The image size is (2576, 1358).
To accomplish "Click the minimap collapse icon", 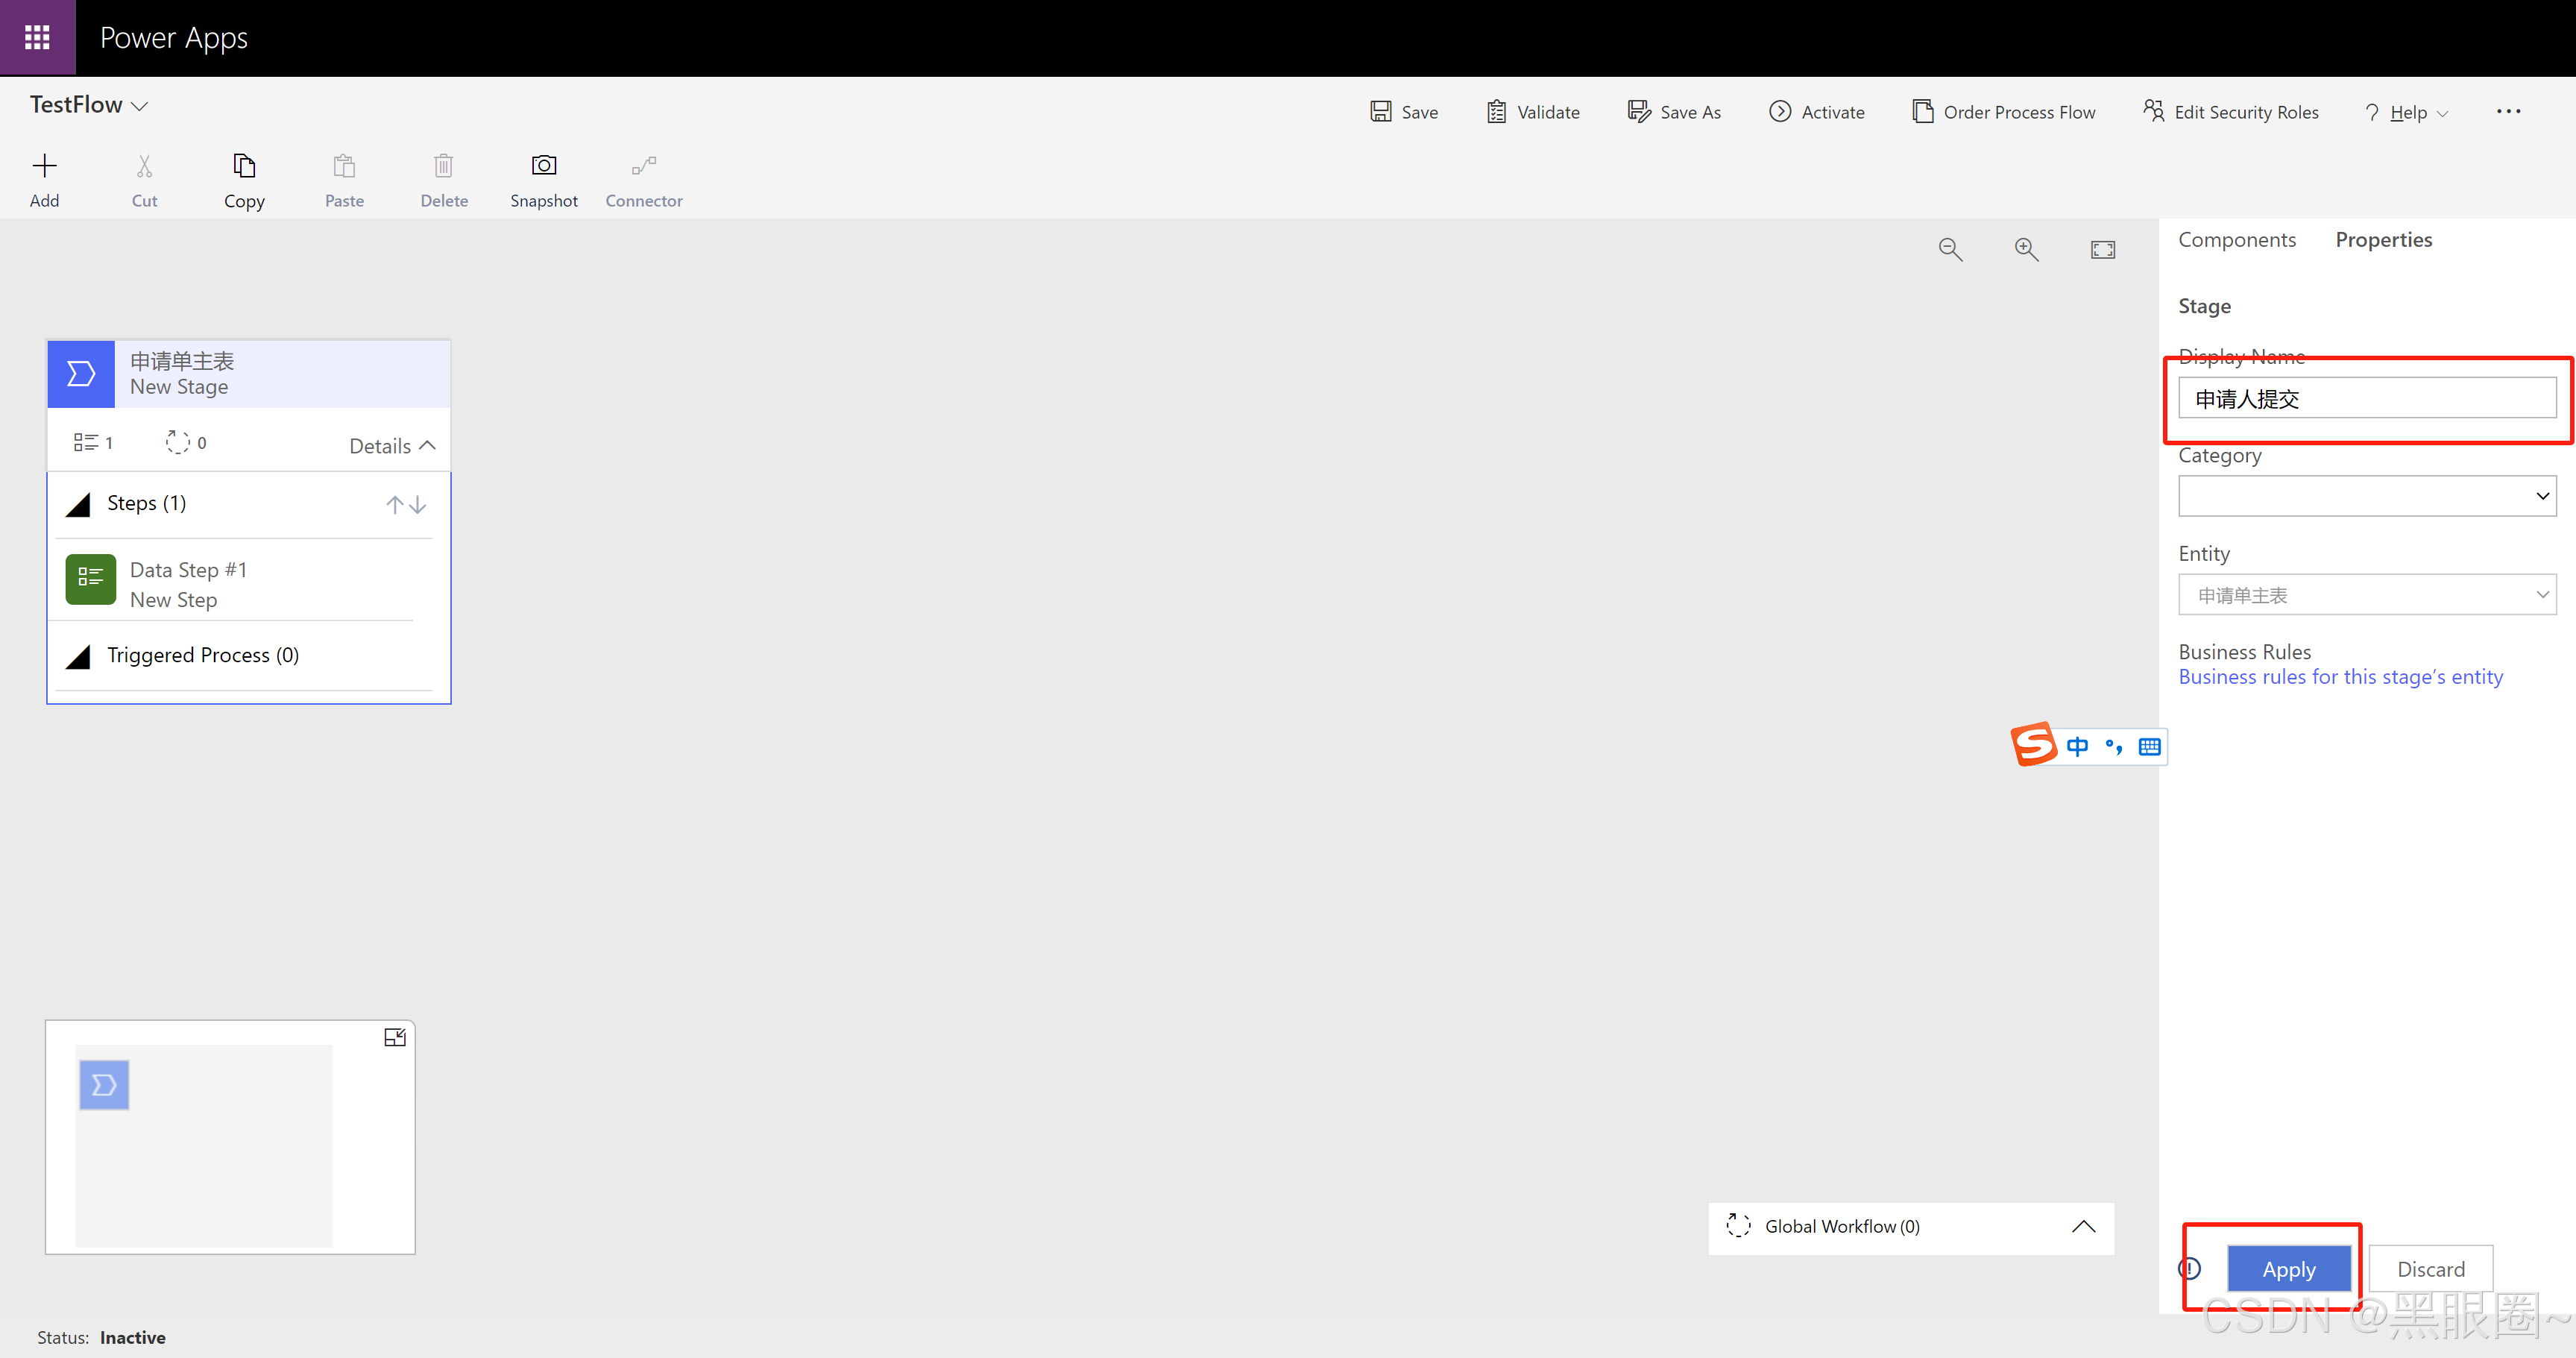I will 394,1037.
